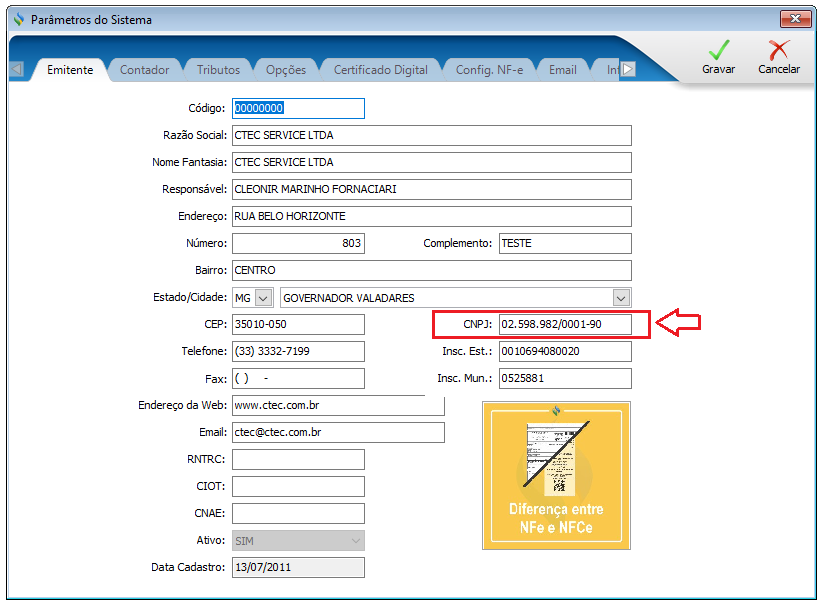Go to the Config. NF-e tab
Image resolution: width=821 pixels, height=606 pixels.
489,70
